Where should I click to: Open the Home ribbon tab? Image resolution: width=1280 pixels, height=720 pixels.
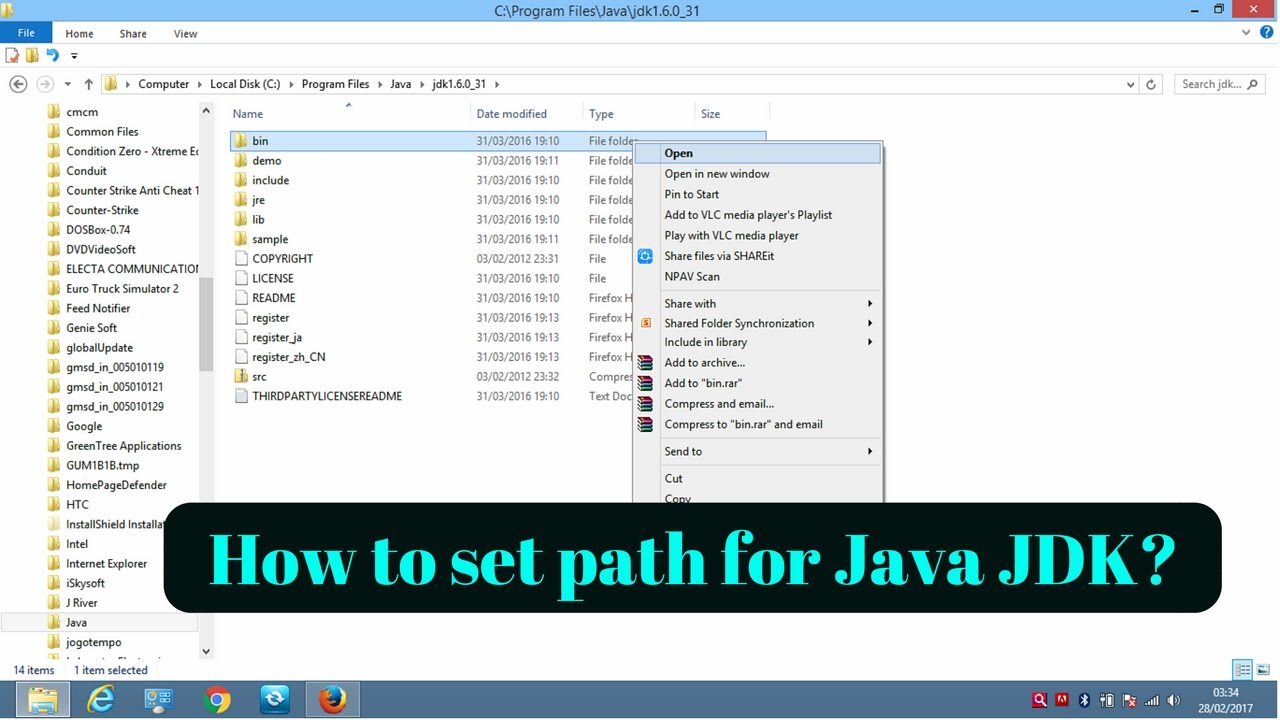tap(79, 33)
